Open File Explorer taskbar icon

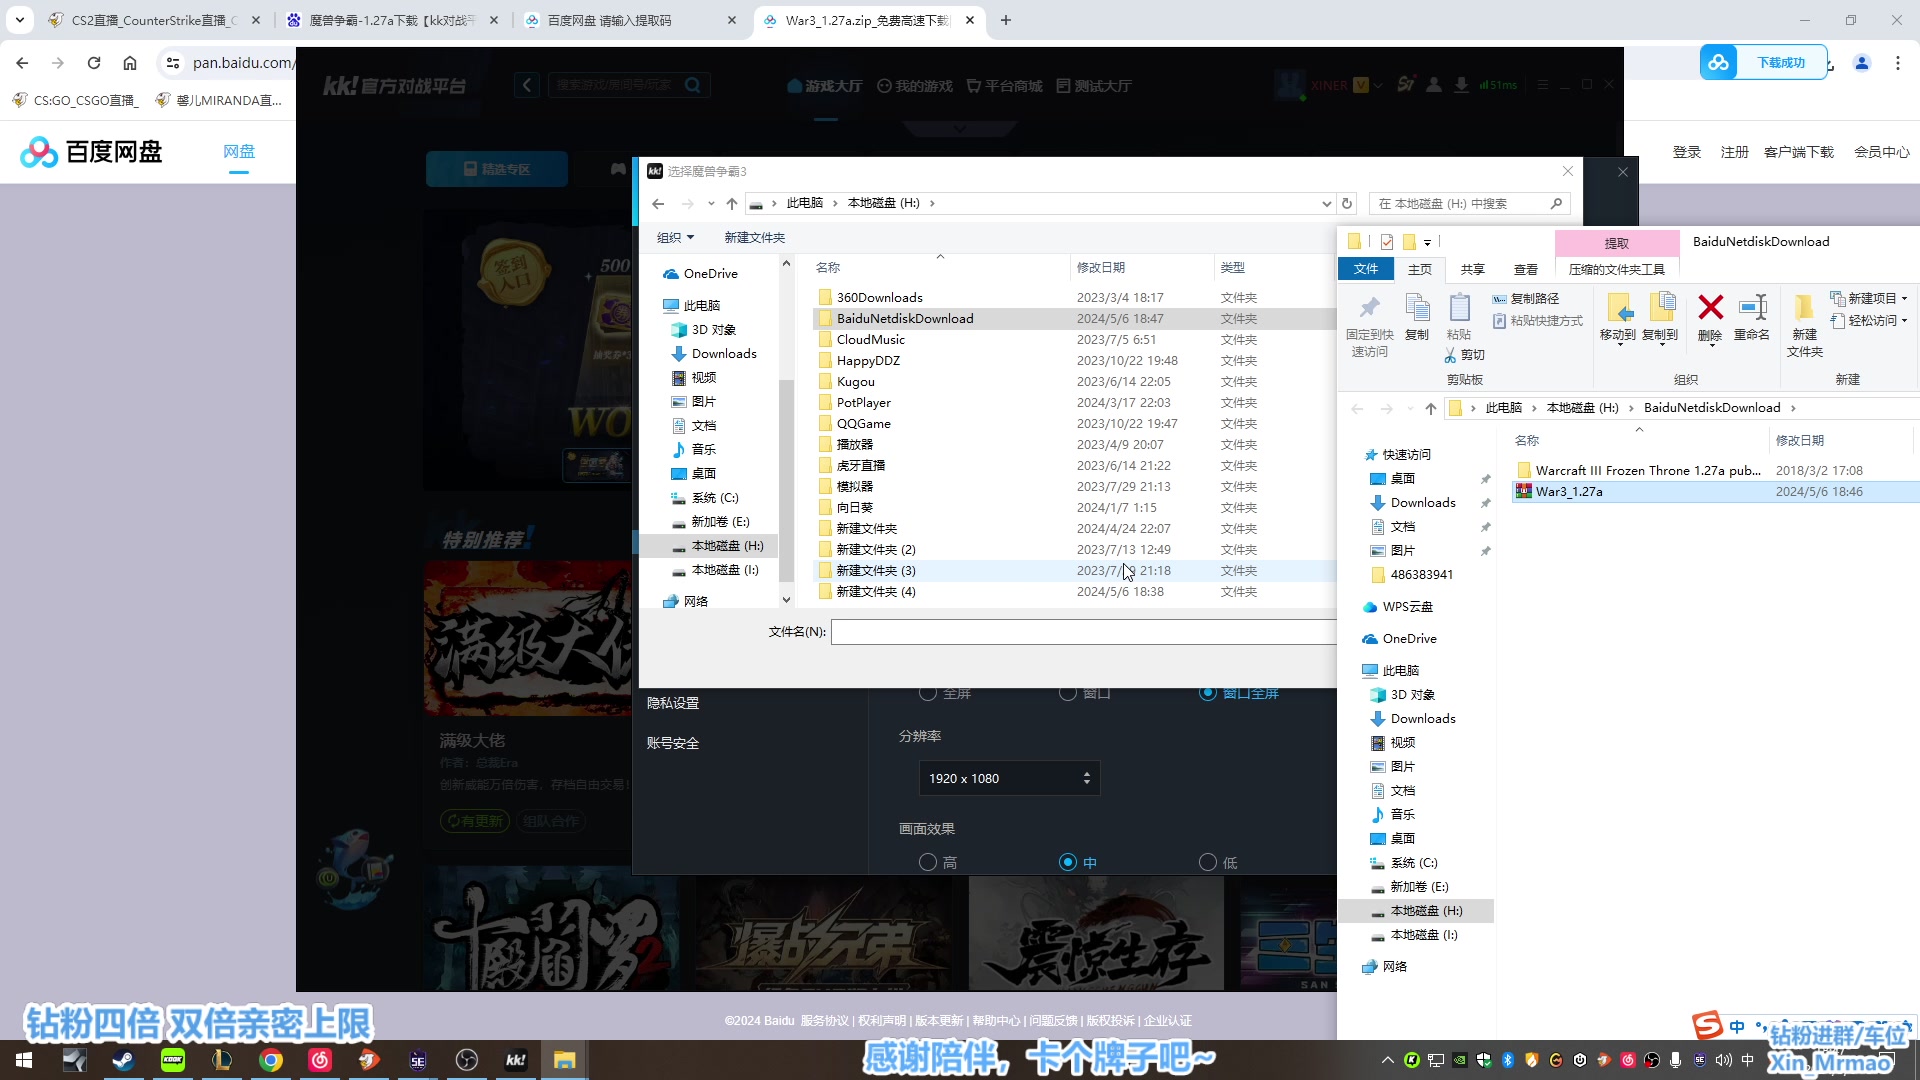(x=565, y=1060)
